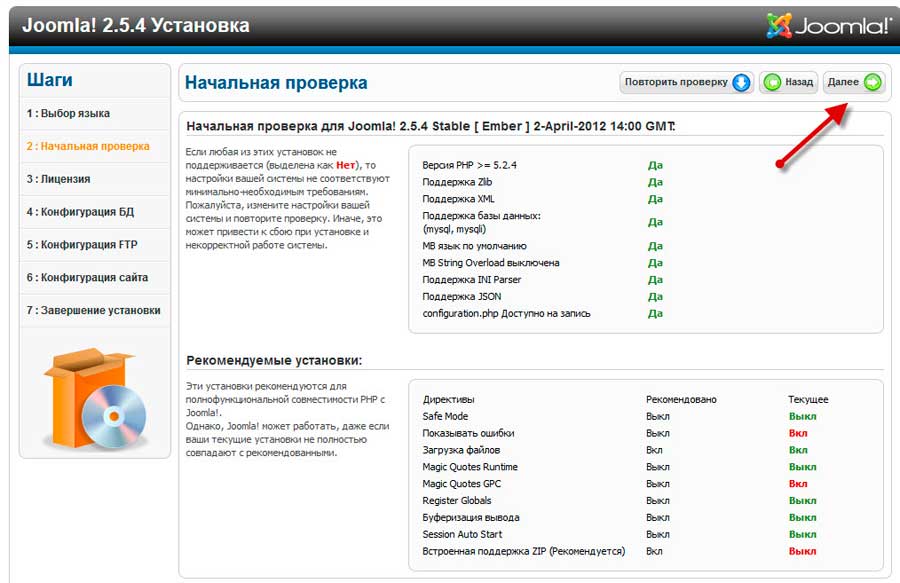Select step 4: Конфигурация БД
This screenshot has width=900, height=583.
coord(80,212)
